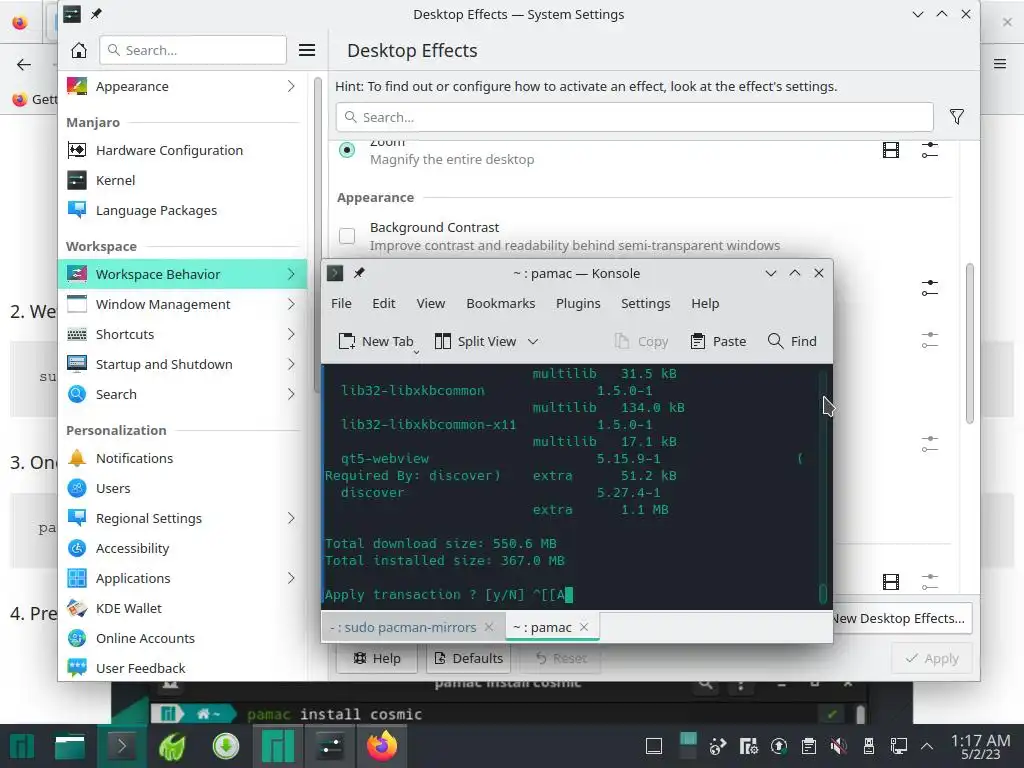Click the Konsole pin icon in the titlebar
Image resolution: width=1024 pixels, height=768 pixels.
click(x=359, y=273)
